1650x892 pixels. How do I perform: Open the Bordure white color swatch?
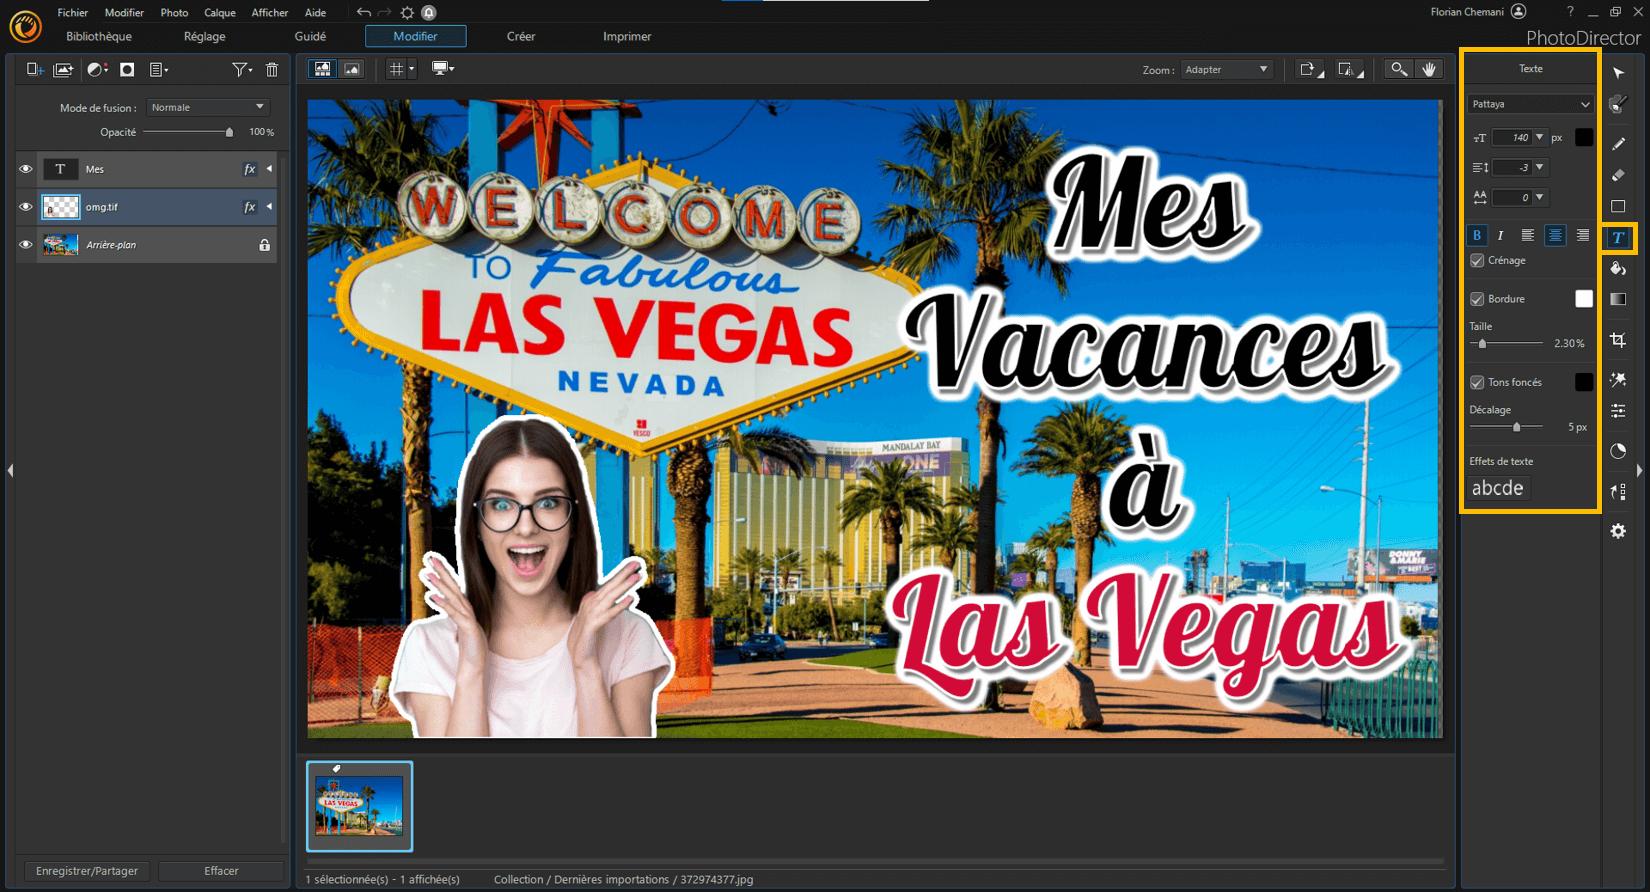(x=1584, y=298)
